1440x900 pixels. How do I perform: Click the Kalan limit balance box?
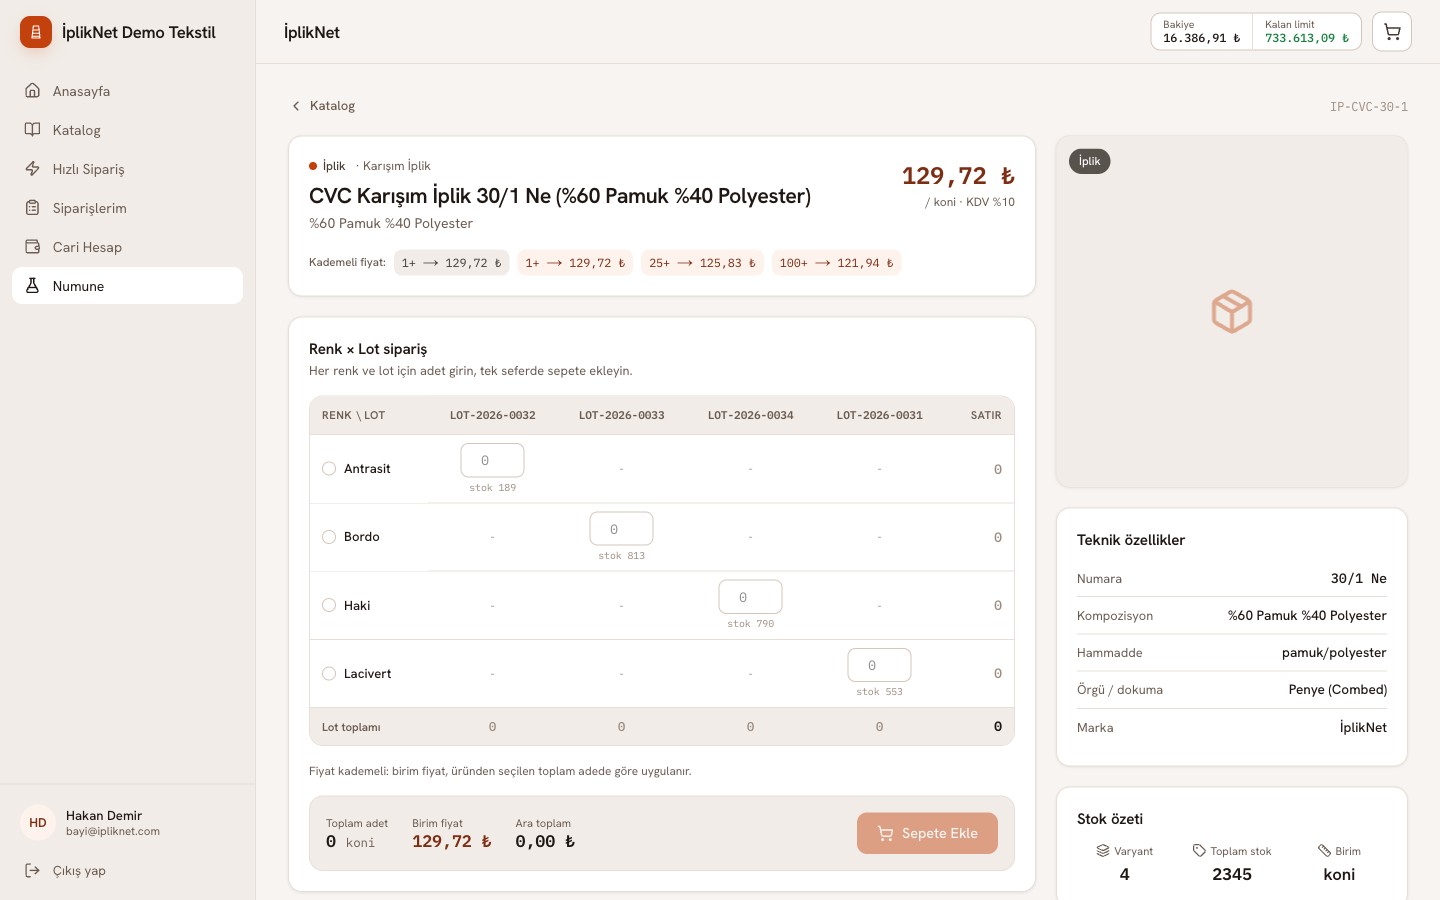pyautogui.click(x=1307, y=32)
